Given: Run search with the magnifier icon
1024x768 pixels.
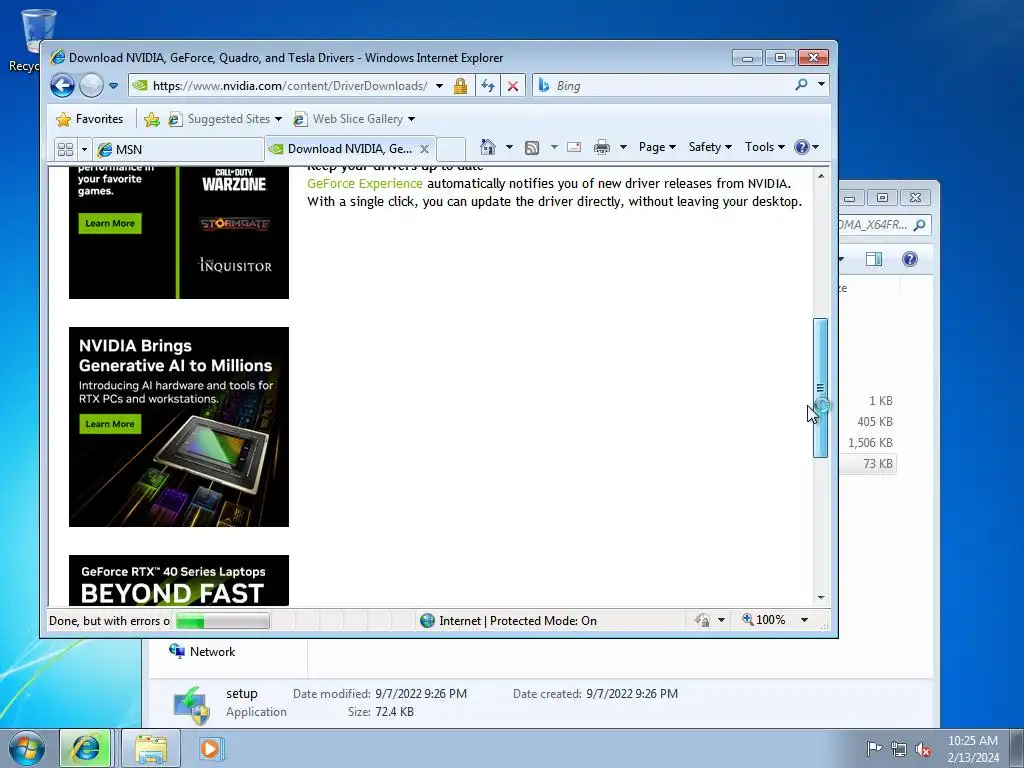Looking at the screenshot, I should 801,85.
